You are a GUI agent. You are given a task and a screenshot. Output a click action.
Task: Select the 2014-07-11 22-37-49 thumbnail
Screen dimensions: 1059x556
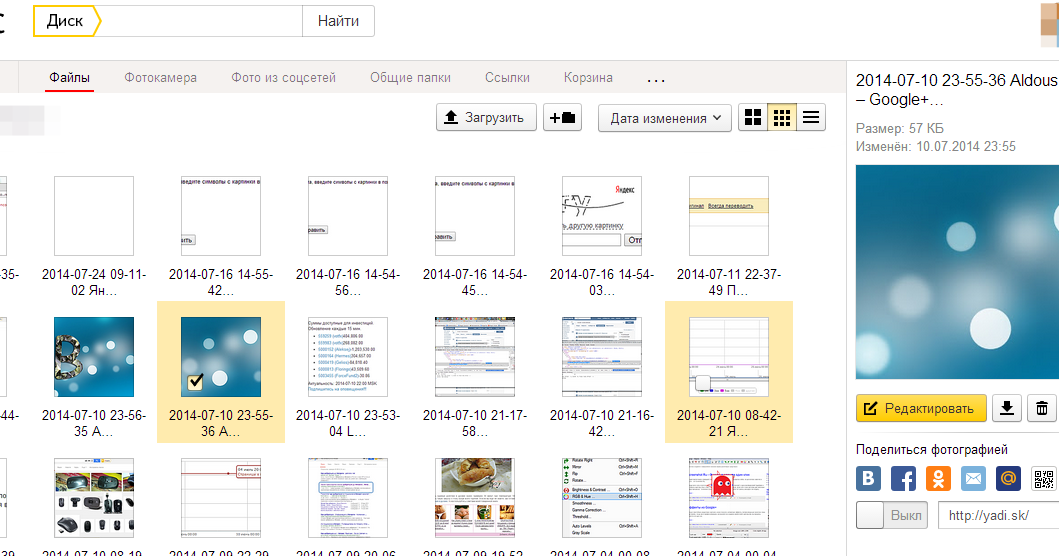[729, 216]
